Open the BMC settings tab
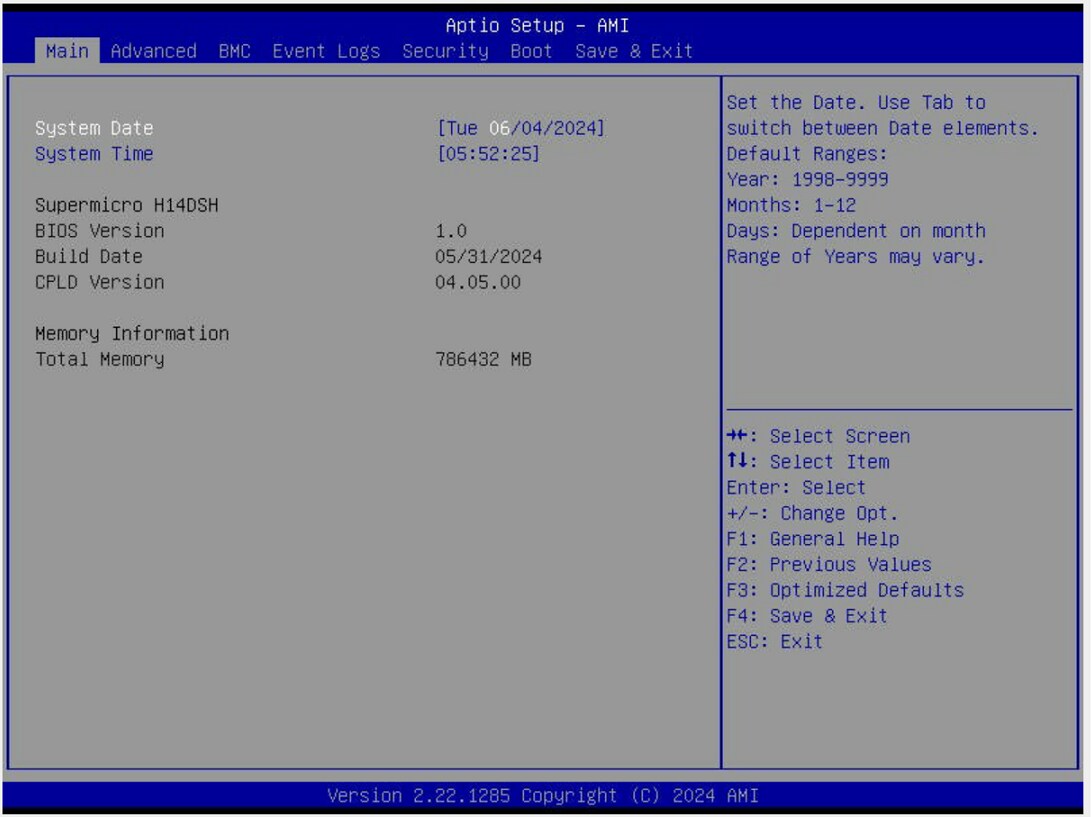 pyautogui.click(x=235, y=51)
